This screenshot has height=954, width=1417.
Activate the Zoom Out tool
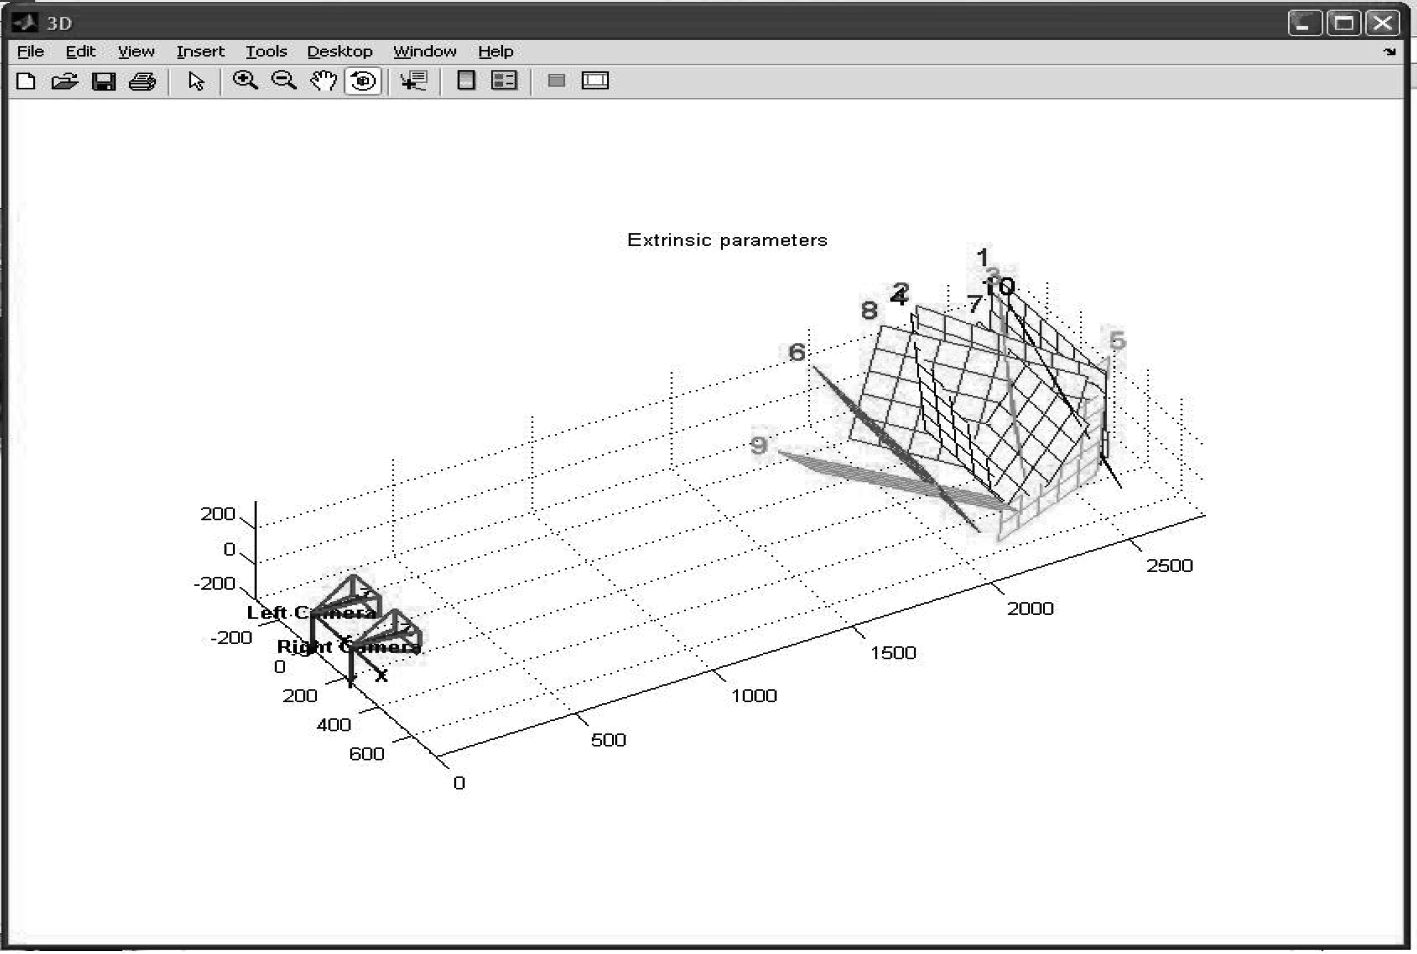click(284, 81)
